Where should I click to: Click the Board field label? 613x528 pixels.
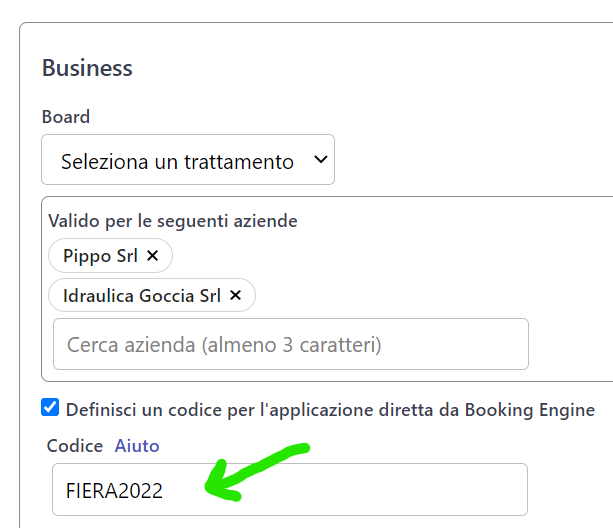click(66, 117)
